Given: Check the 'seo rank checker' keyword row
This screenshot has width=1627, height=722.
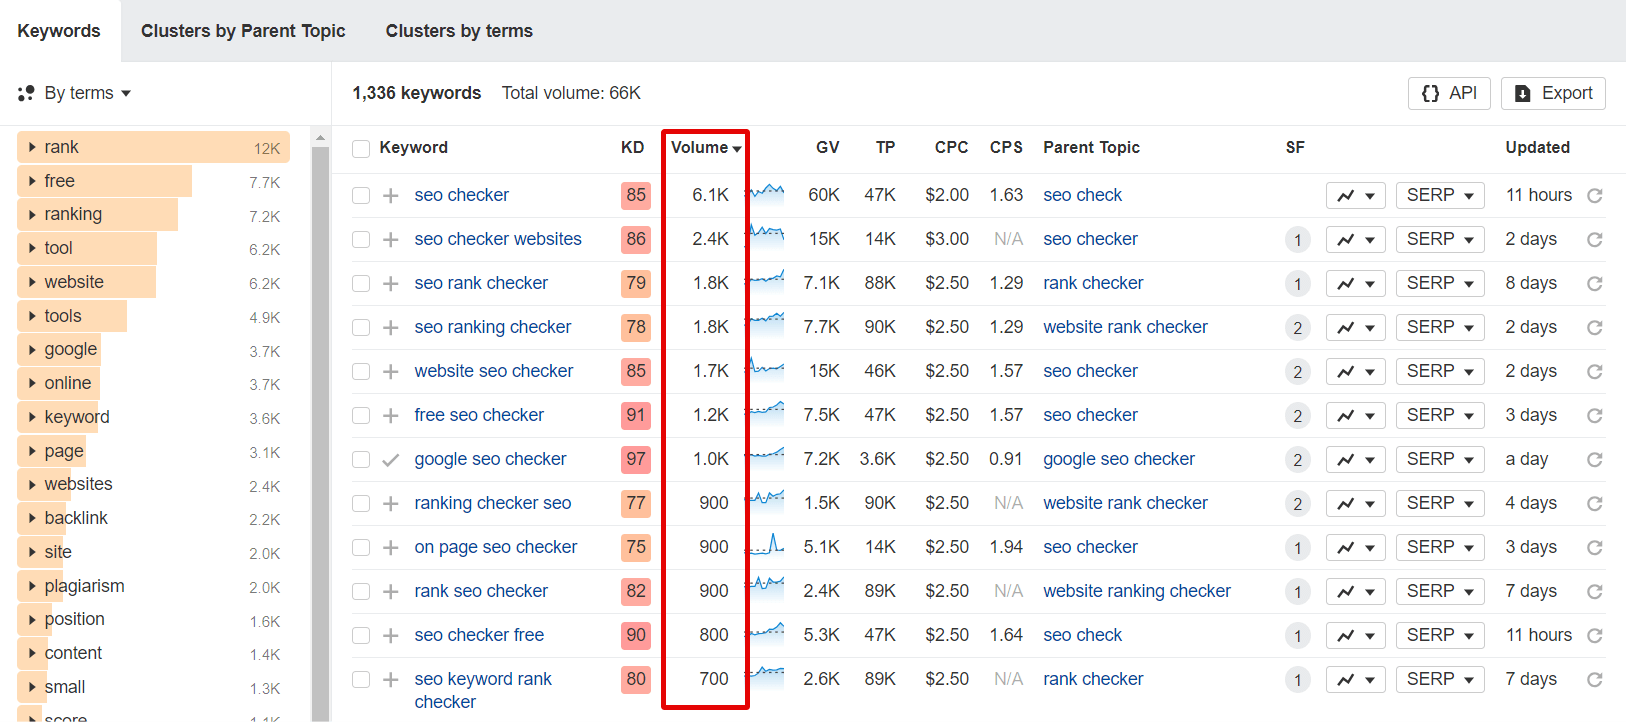Looking at the screenshot, I should click(361, 284).
